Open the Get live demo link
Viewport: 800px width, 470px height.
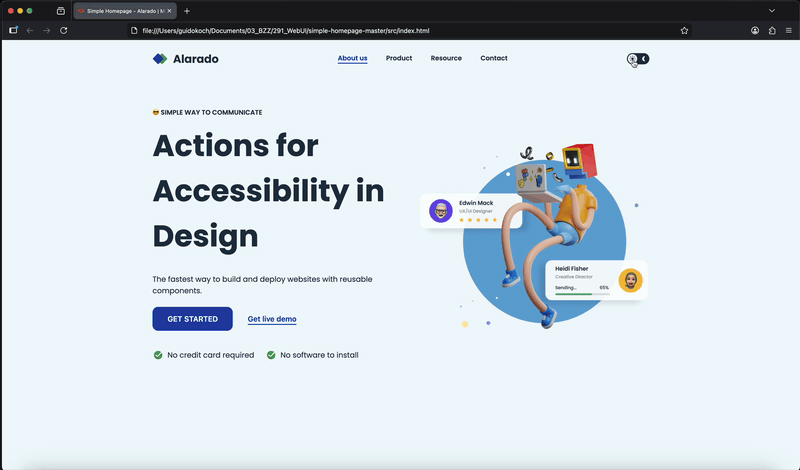[x=272, y=319]
